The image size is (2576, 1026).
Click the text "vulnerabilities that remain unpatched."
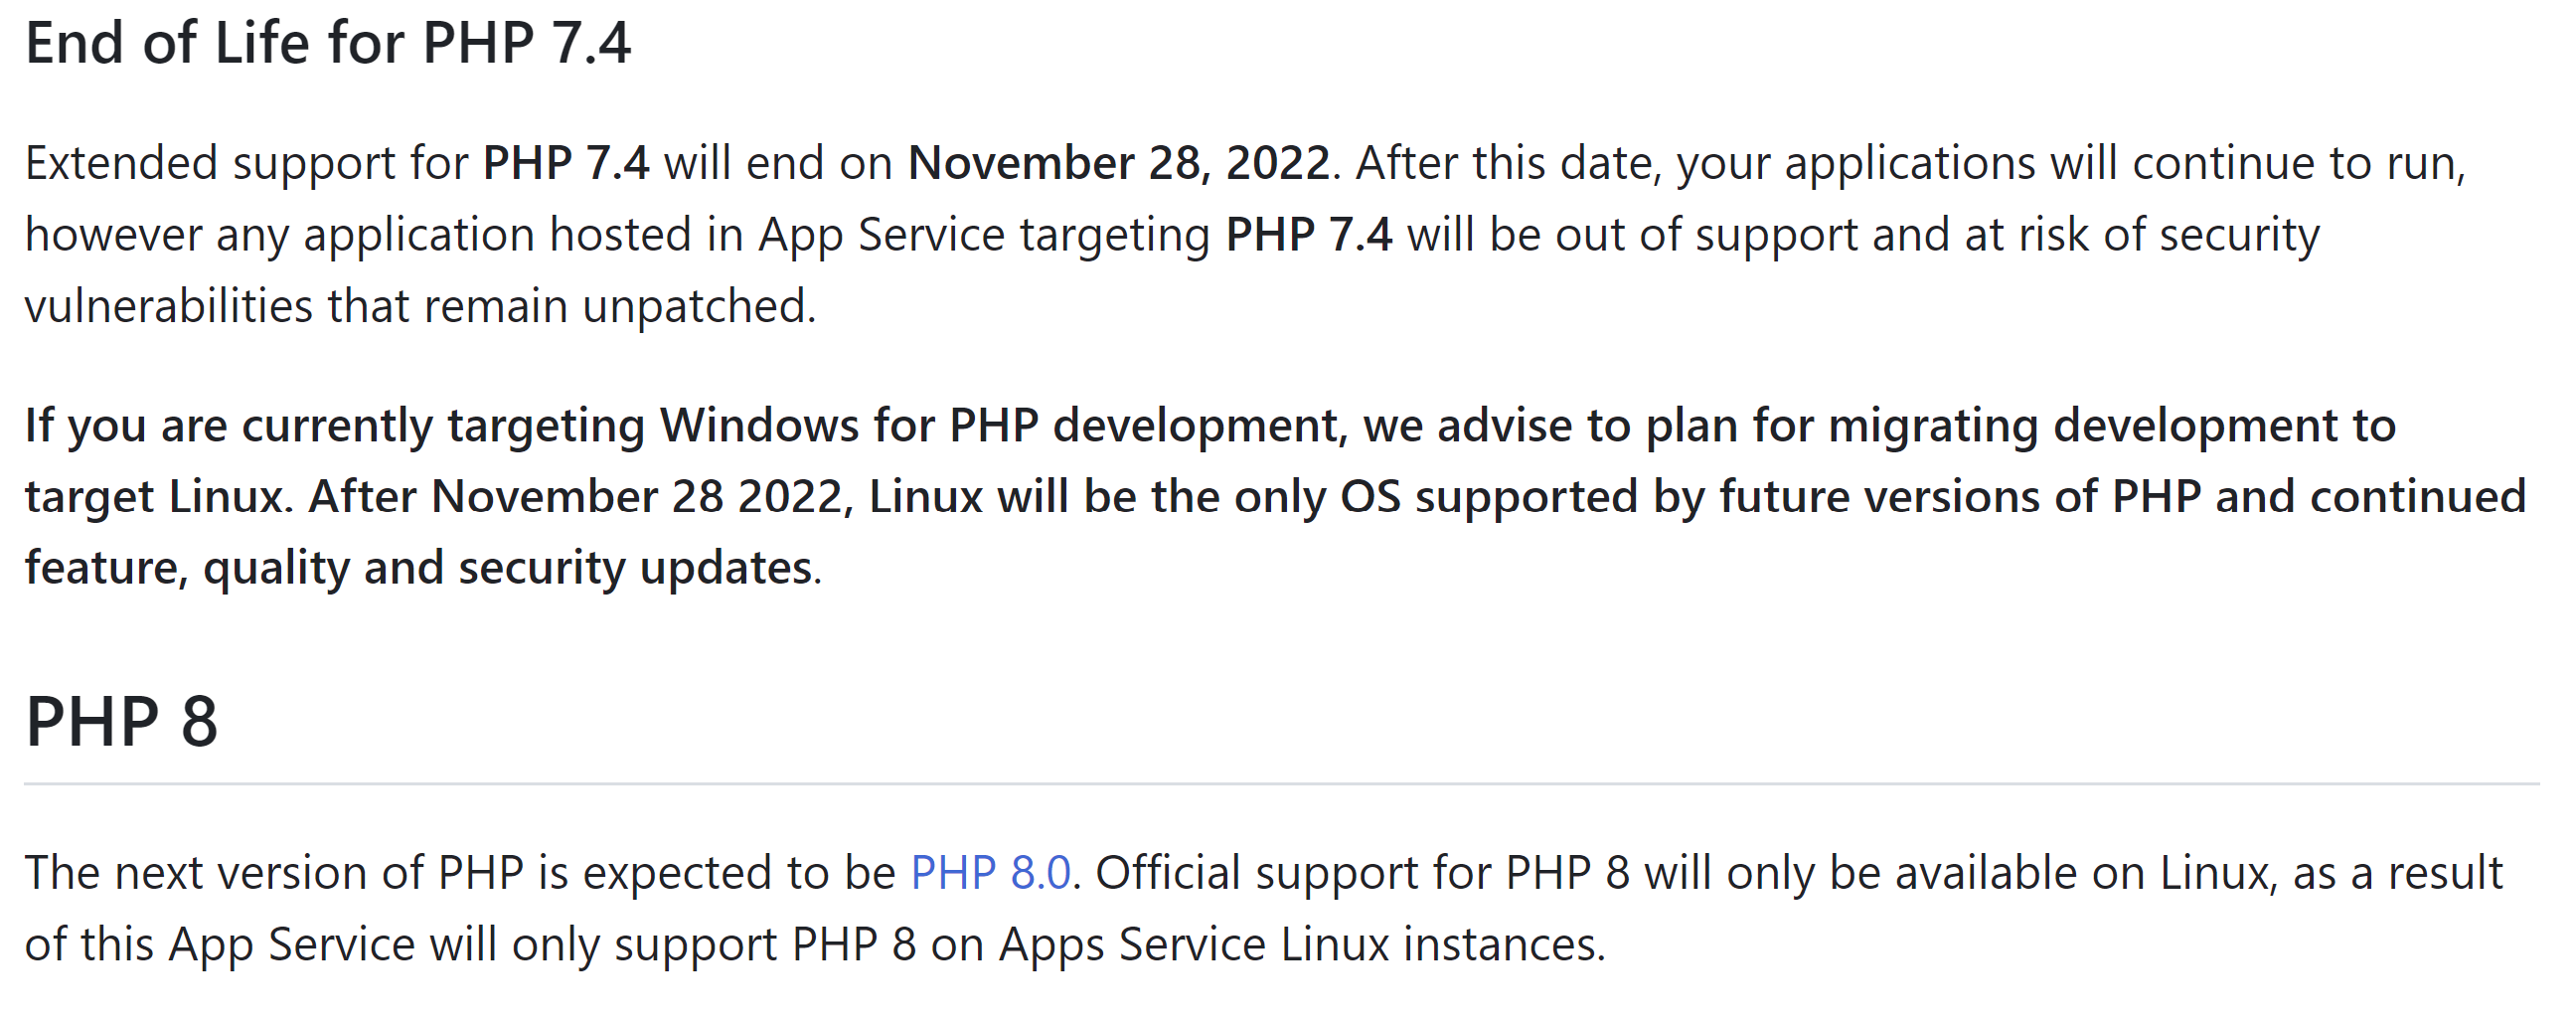tap(420, 306)
